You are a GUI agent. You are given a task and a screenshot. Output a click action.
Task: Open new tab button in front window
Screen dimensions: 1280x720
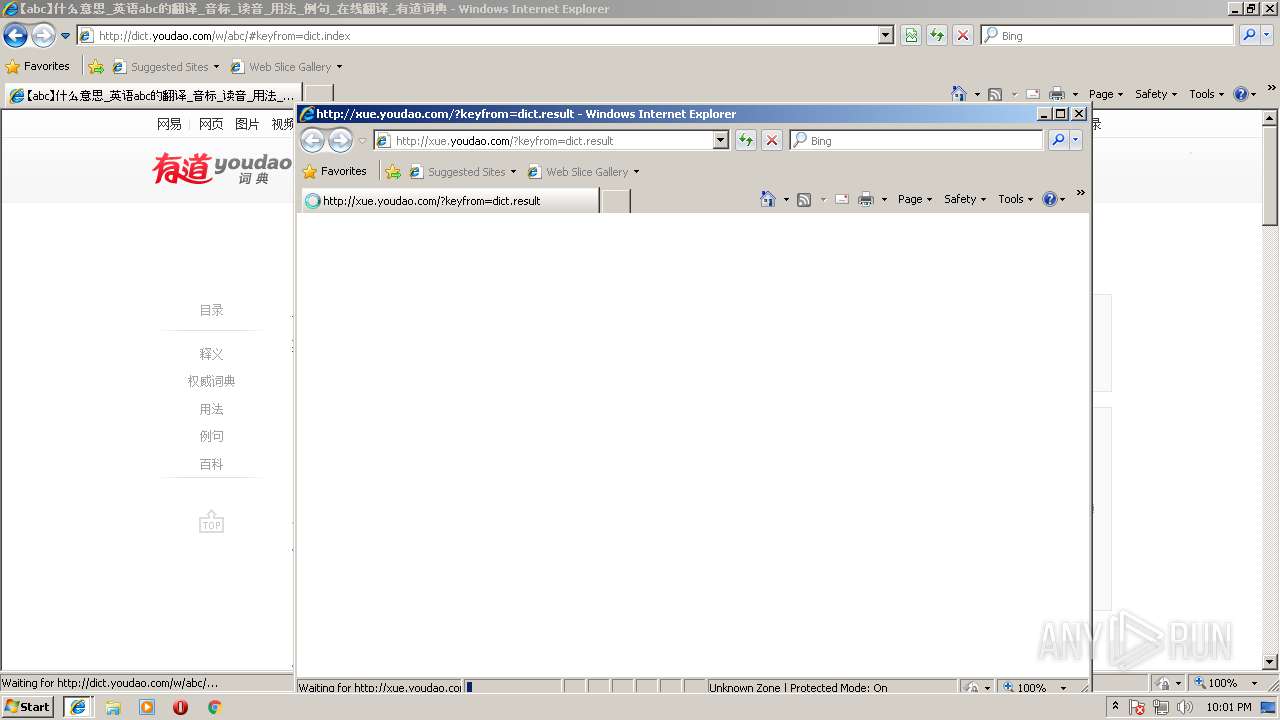616,201
